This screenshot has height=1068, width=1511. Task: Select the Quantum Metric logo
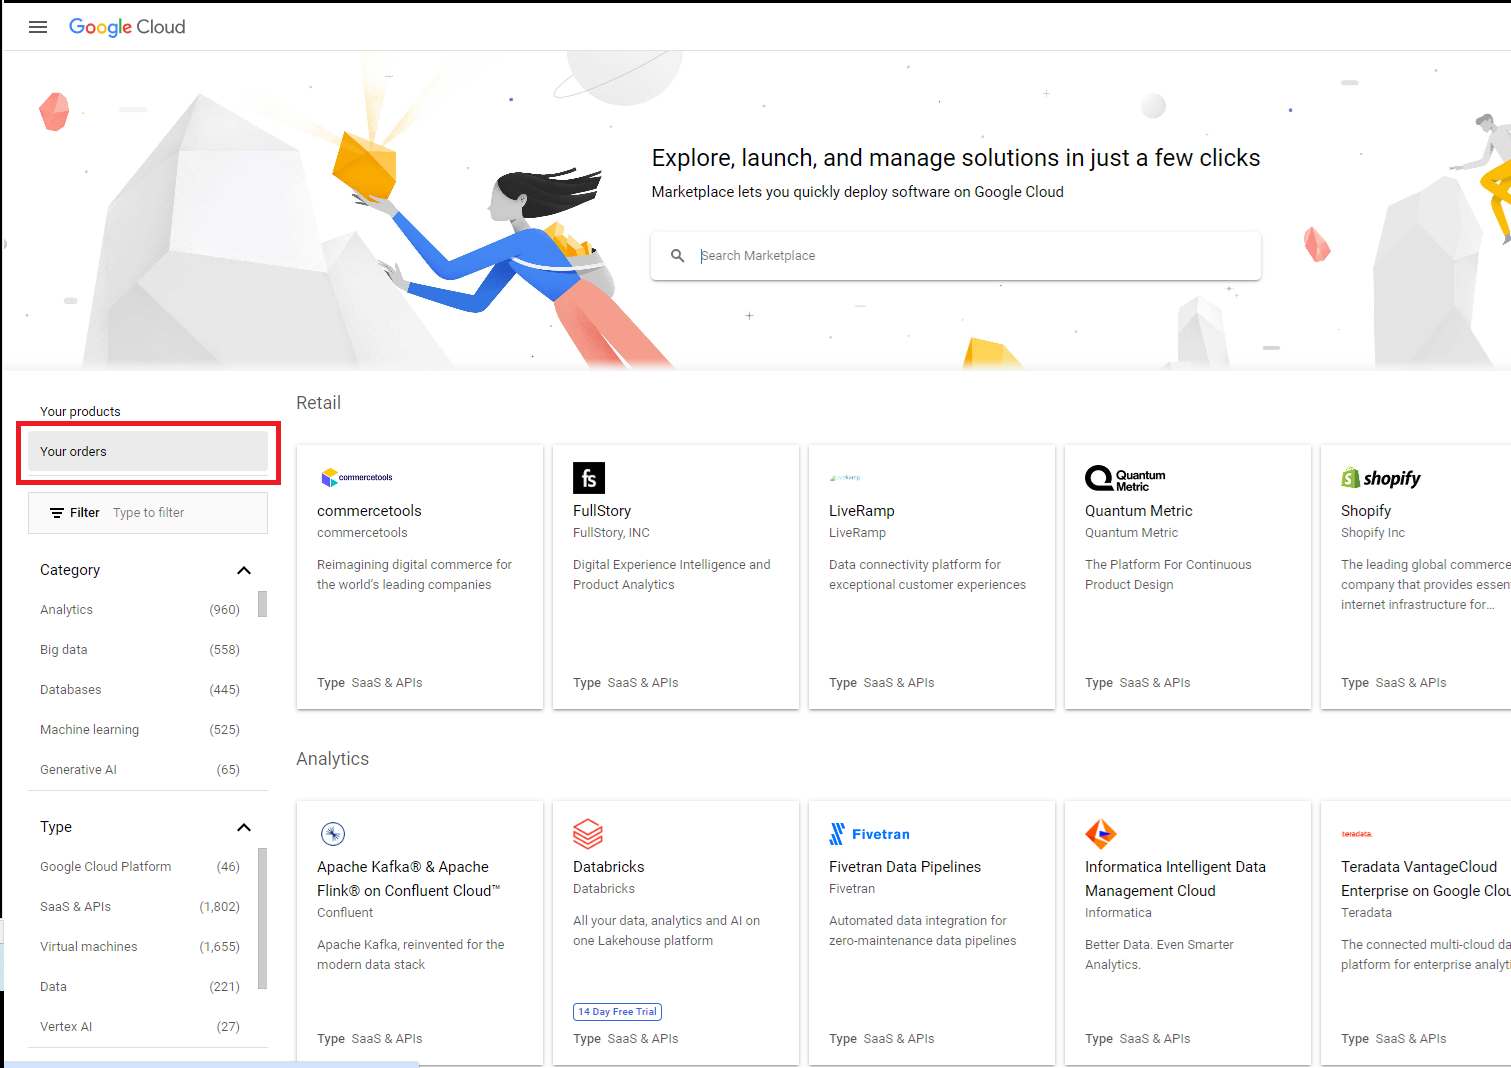(x=1100, y=478)
